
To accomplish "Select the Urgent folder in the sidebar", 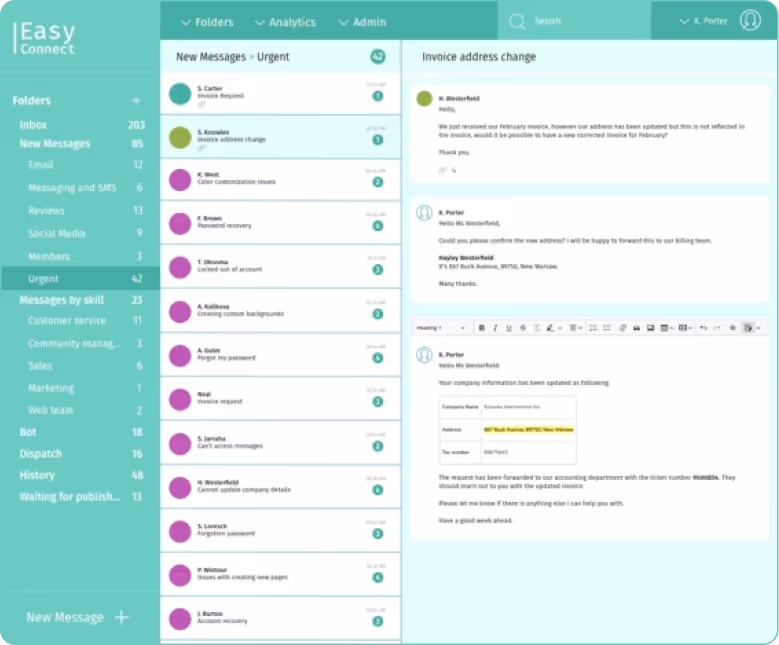I will coord(44,279).
